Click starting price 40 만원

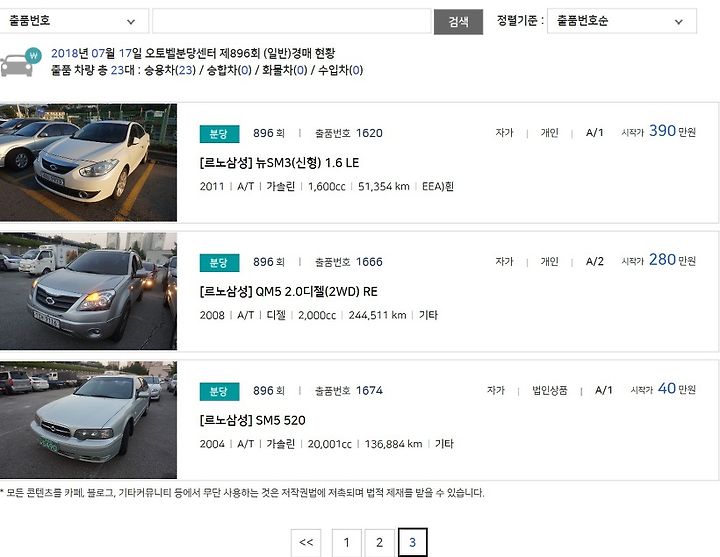[676, 388]
